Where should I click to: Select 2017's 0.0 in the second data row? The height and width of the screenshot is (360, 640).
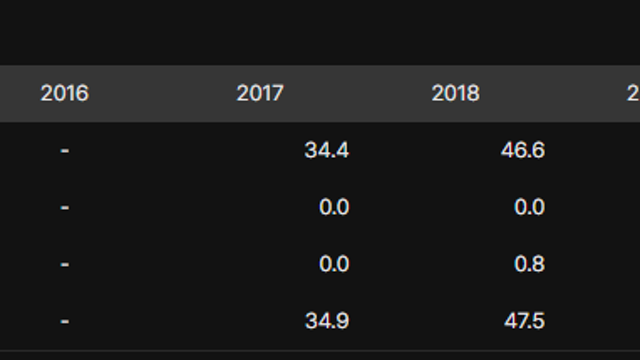(x=334, y=207)
